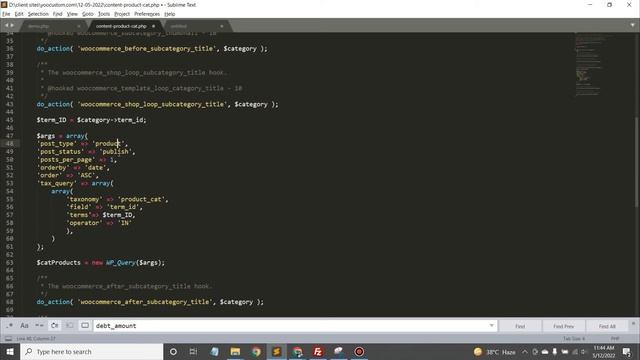The width and height of the screenshot is (640, 360).
Task: Open File Explorer from taskbar
Action: click(x=235, y=351)
